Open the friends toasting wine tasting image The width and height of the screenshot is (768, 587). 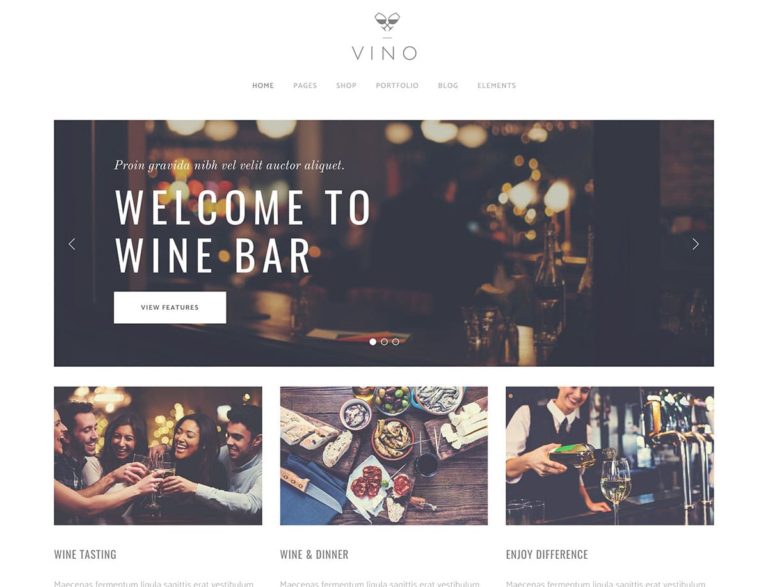(x=158, y=456)
